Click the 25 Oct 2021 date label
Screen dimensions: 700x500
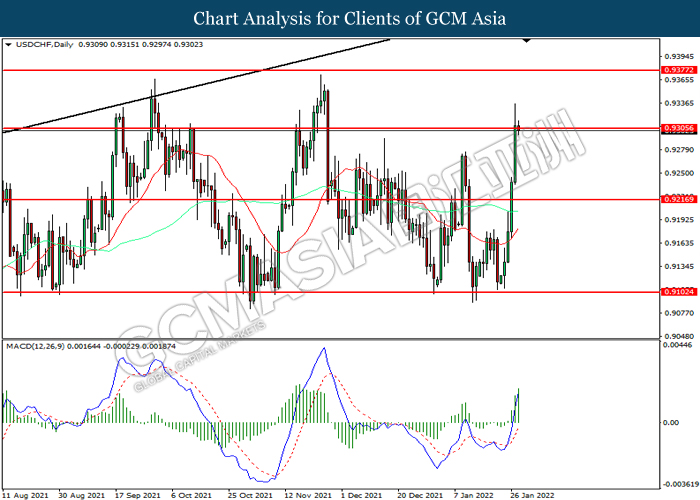click(250, 496)
